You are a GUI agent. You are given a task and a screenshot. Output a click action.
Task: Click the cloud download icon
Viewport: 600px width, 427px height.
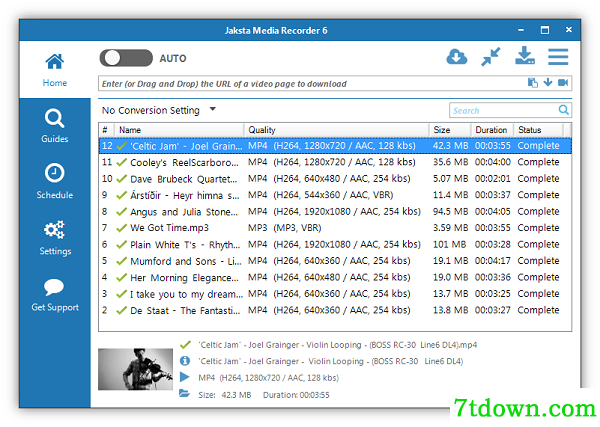click(x=457, y=57)
